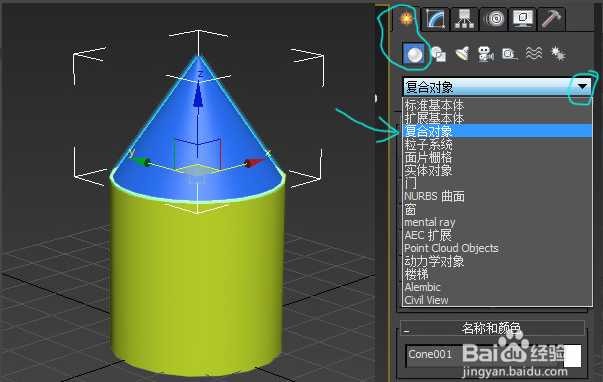Choose AEC 扩展 from the list

point(497,235)
